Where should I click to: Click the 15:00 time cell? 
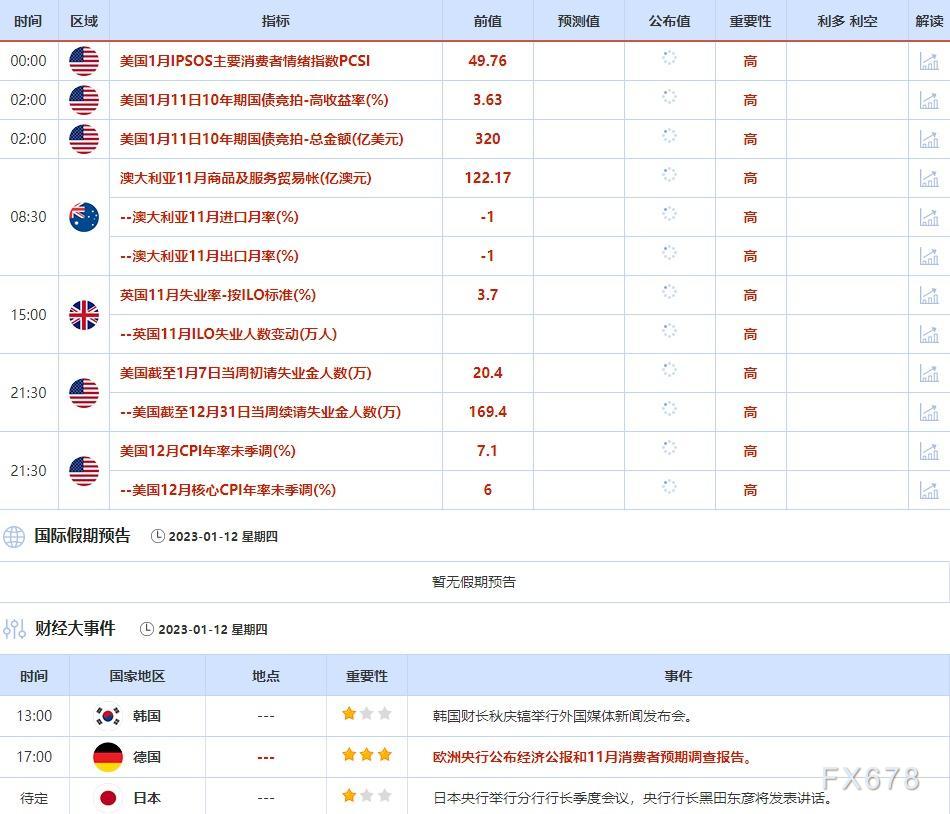(x=28, y=315)
